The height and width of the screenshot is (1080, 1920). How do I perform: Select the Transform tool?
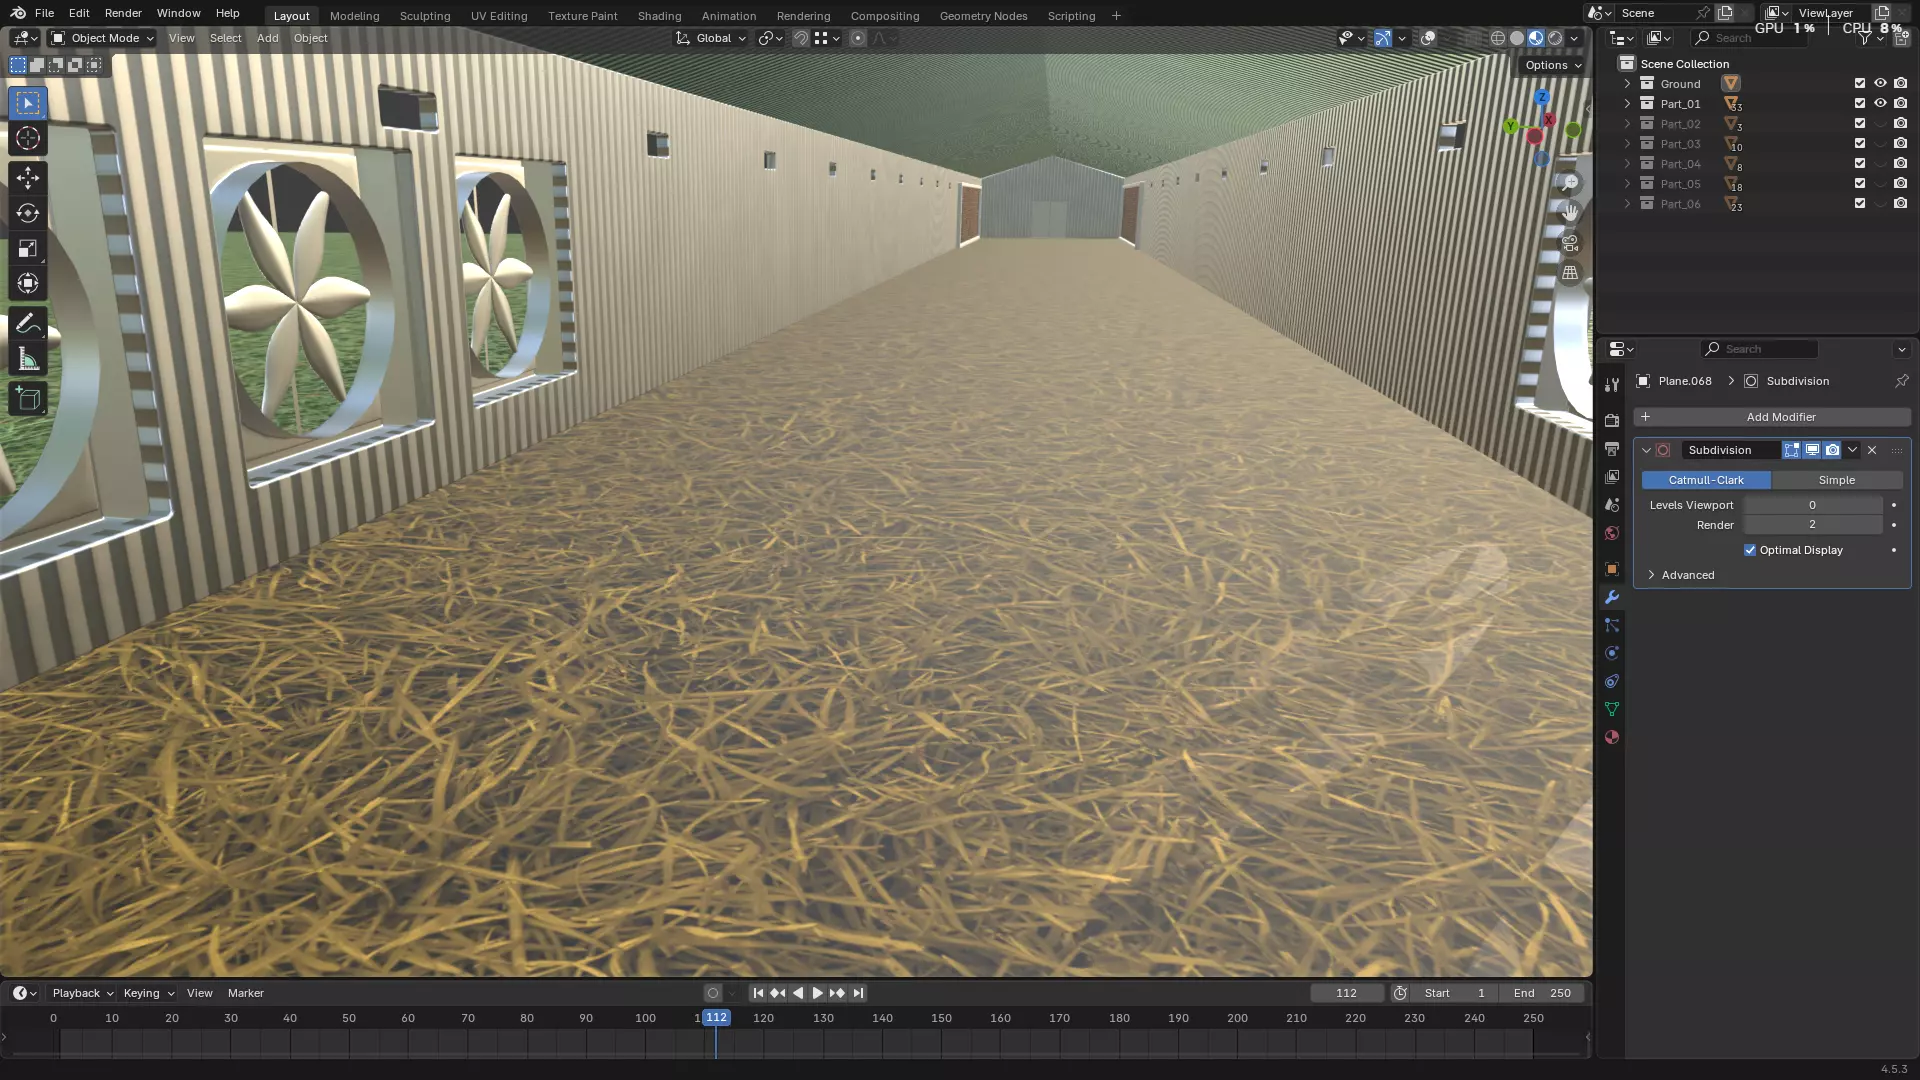coord(28,283)
